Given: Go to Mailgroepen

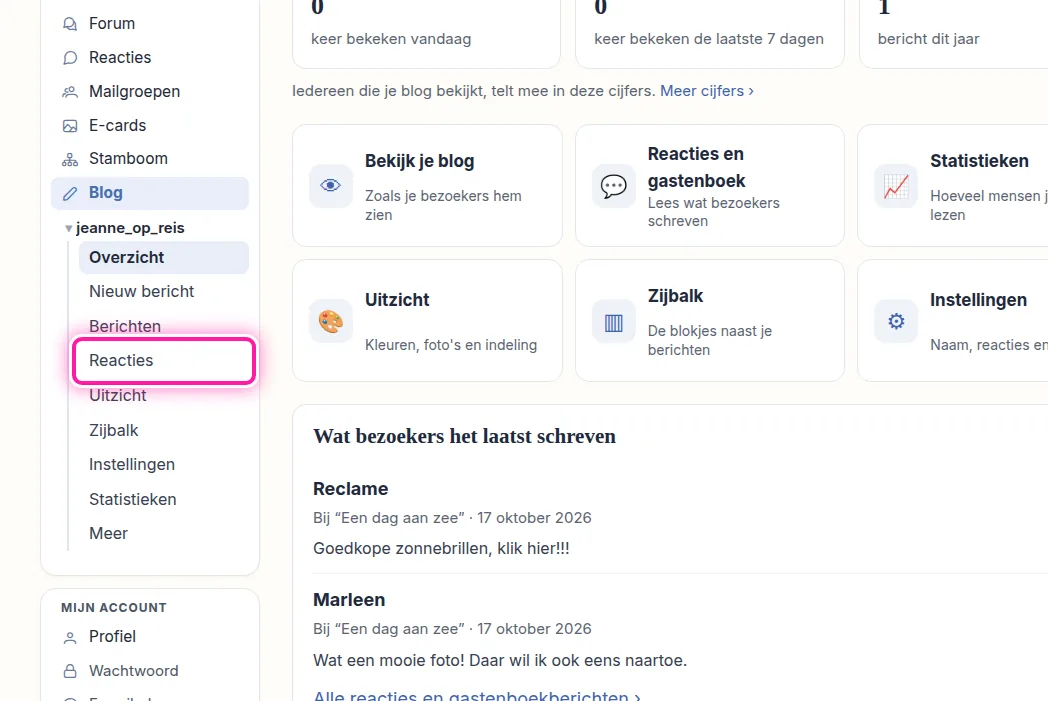Looking at the screenshot, I should pos(134,92).
